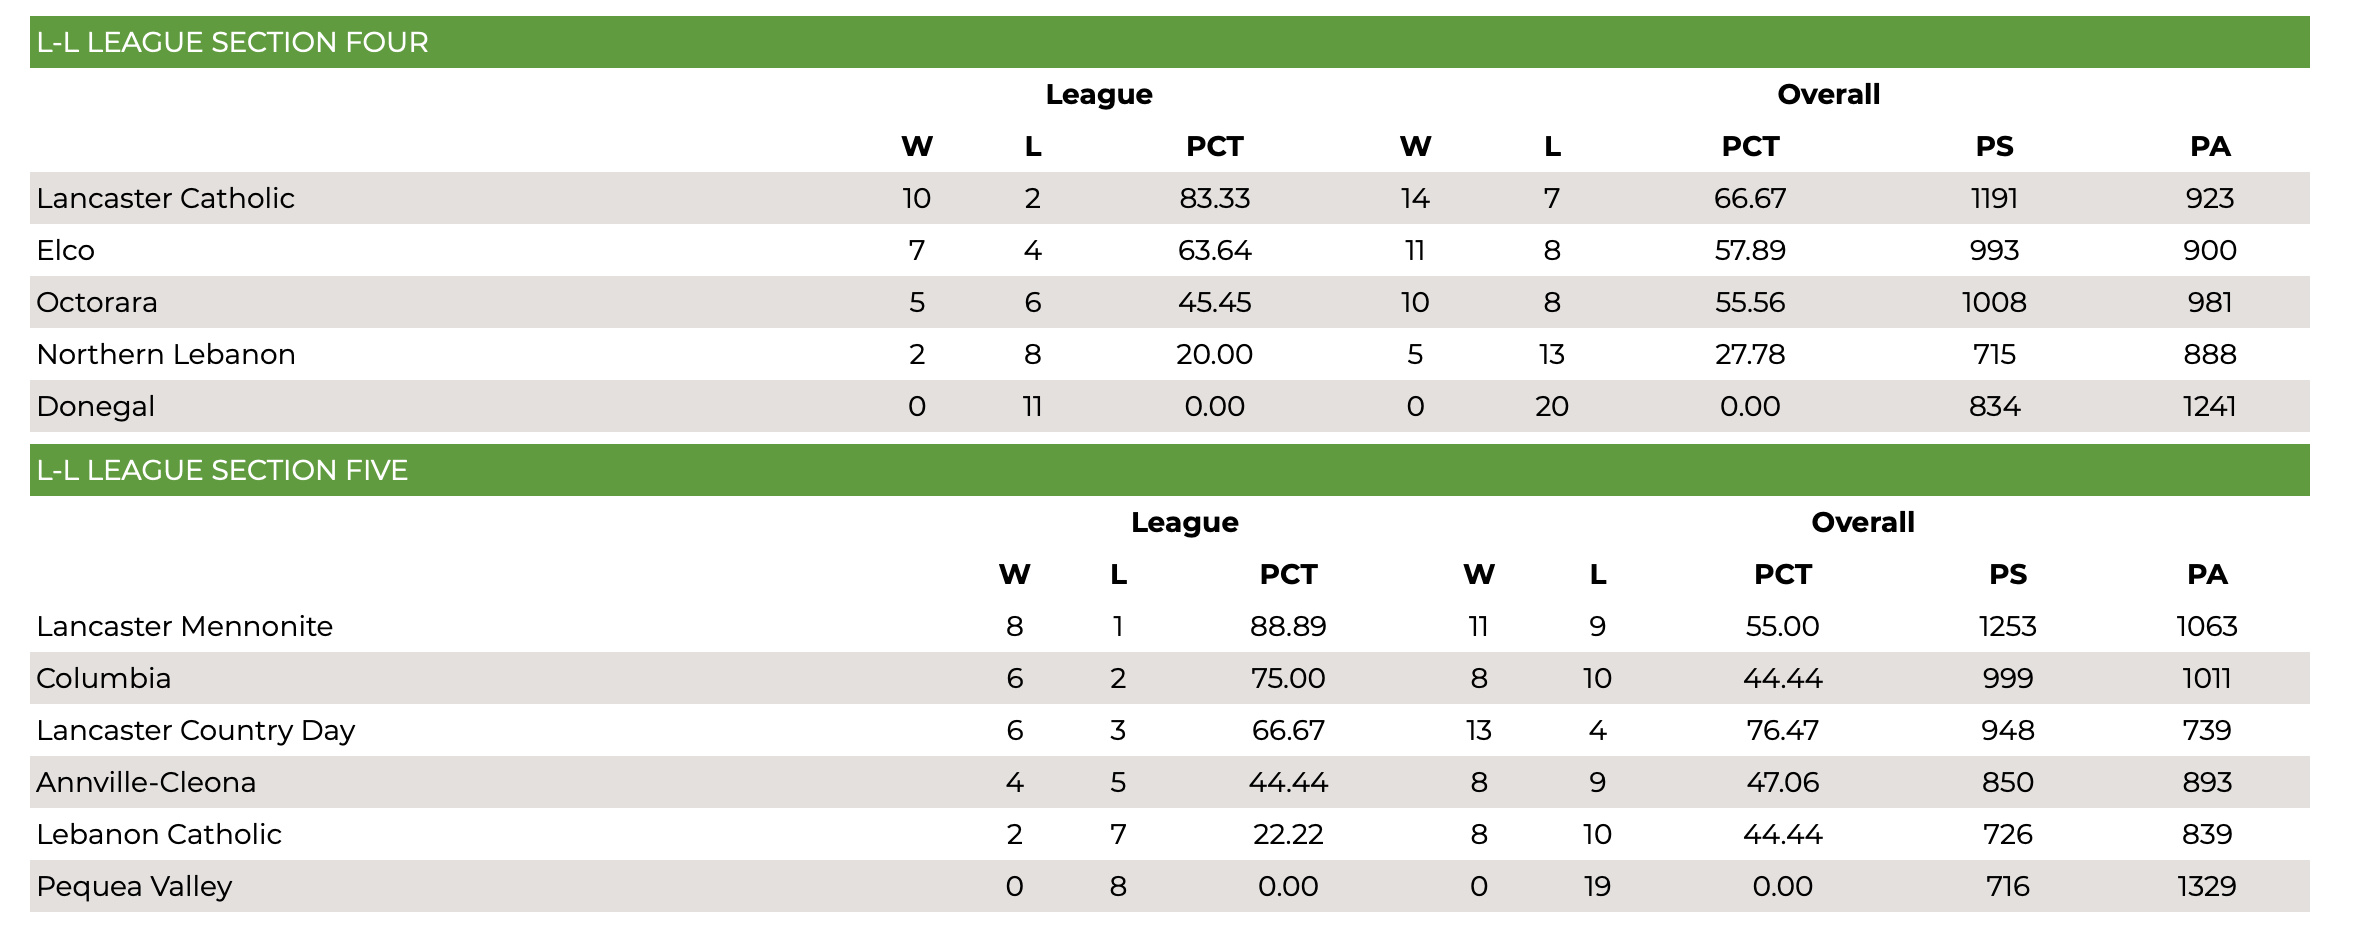
Task: Click Pequea Valley's 1329 points allowed value
Action: pyautogui.click(x=2206, y=886)
